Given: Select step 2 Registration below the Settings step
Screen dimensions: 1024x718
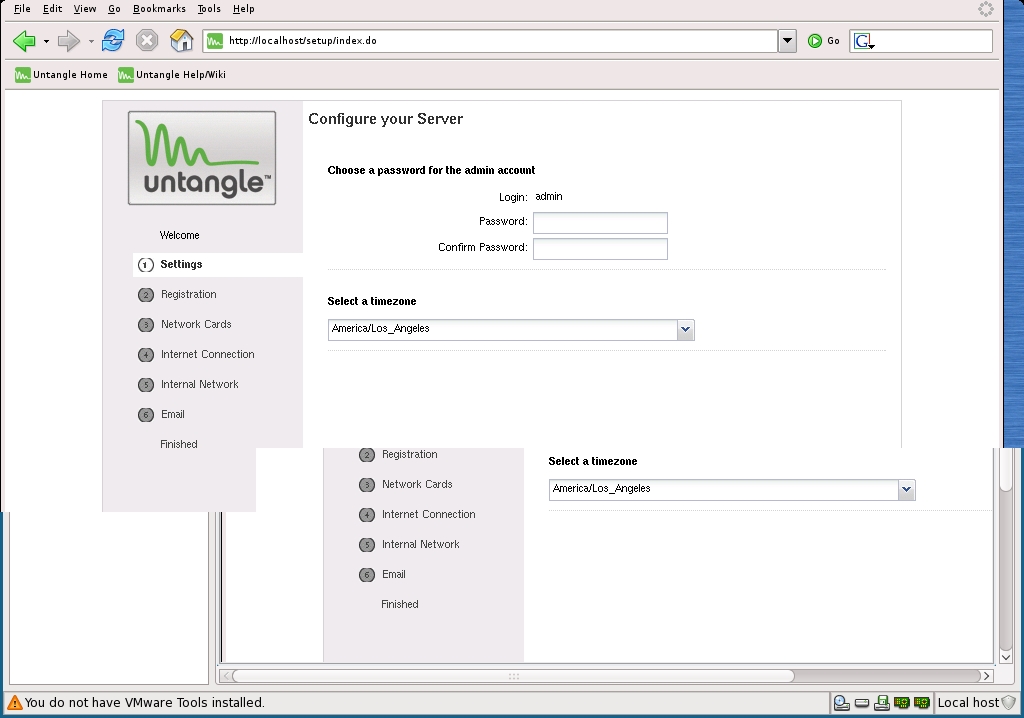Looking at the screenshot, I should pyautogui.click(x=177, y=295).
